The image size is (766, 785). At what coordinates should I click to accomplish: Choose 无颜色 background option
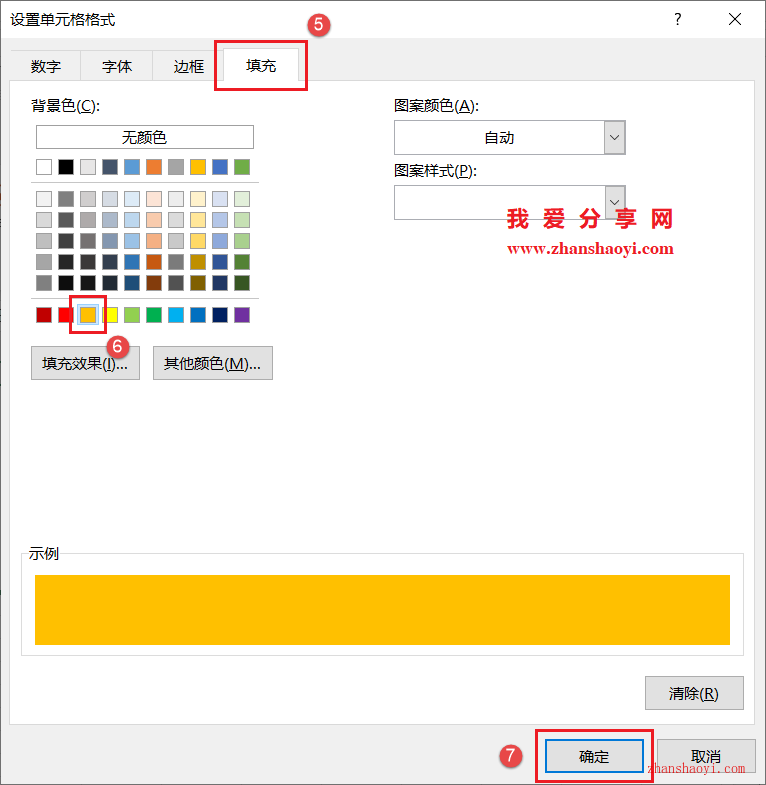click(x=145, y=137)
